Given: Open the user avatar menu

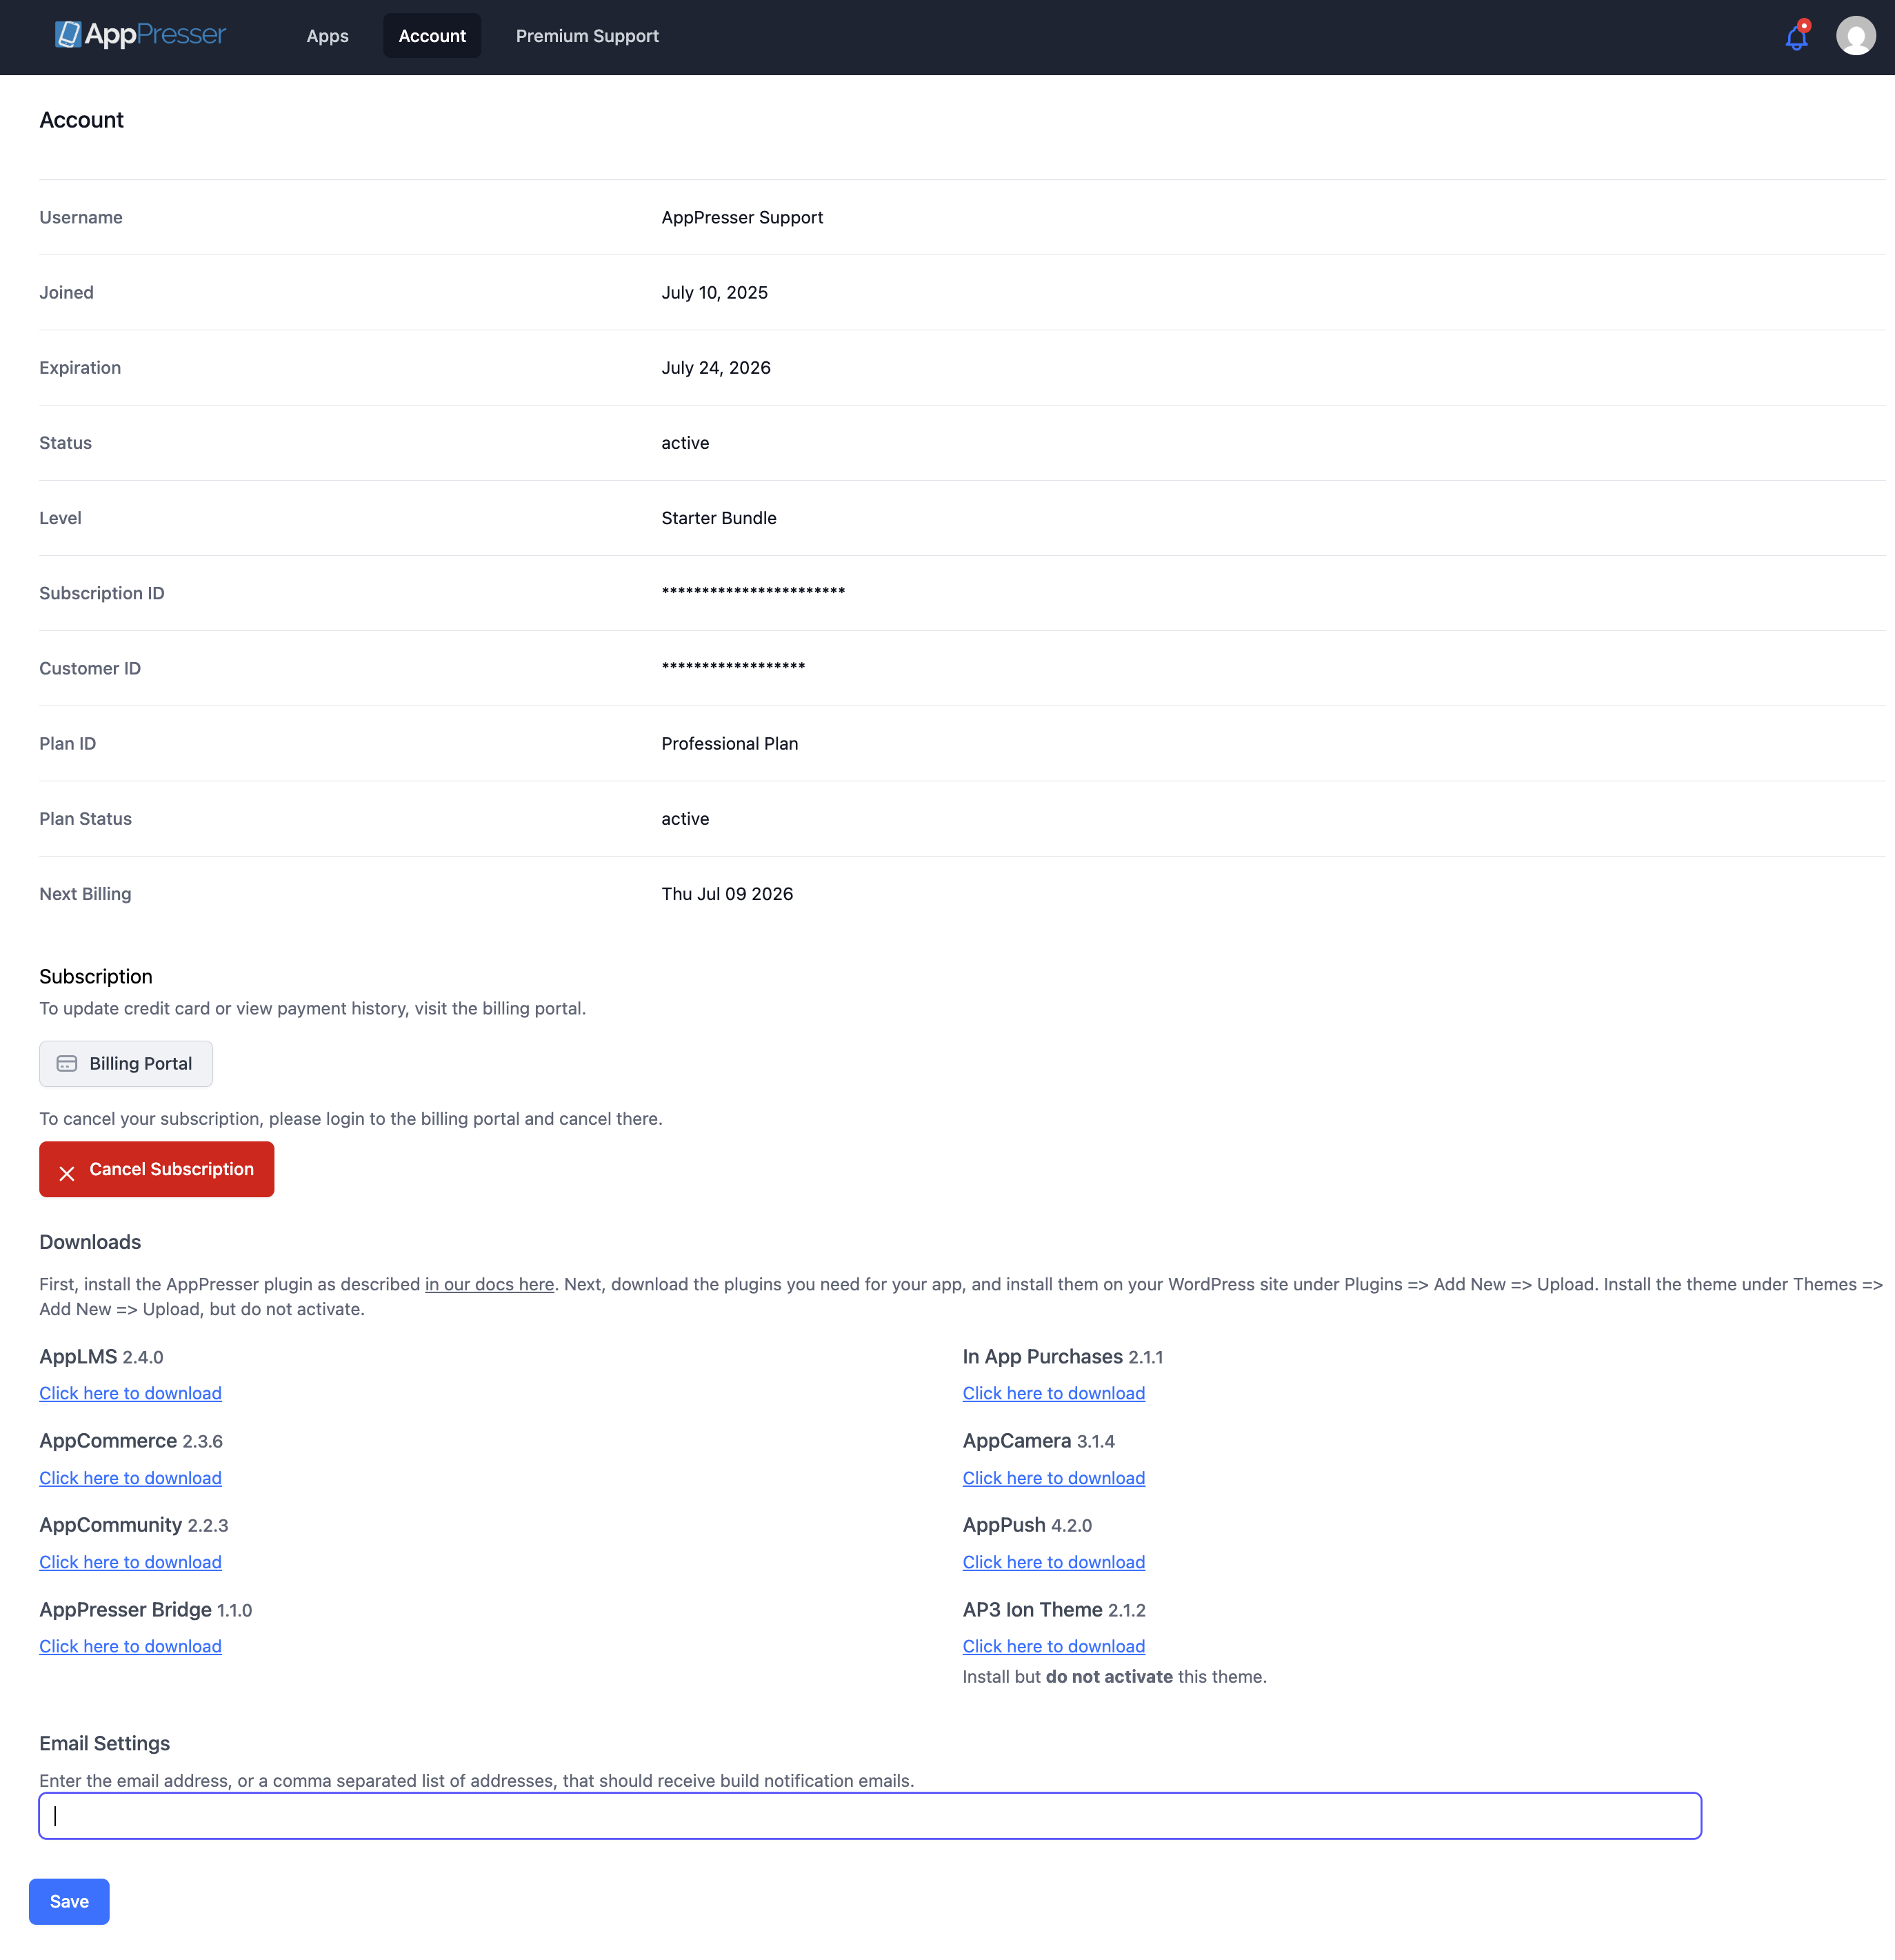Looking at the screenshot, I should (1855, 36).
